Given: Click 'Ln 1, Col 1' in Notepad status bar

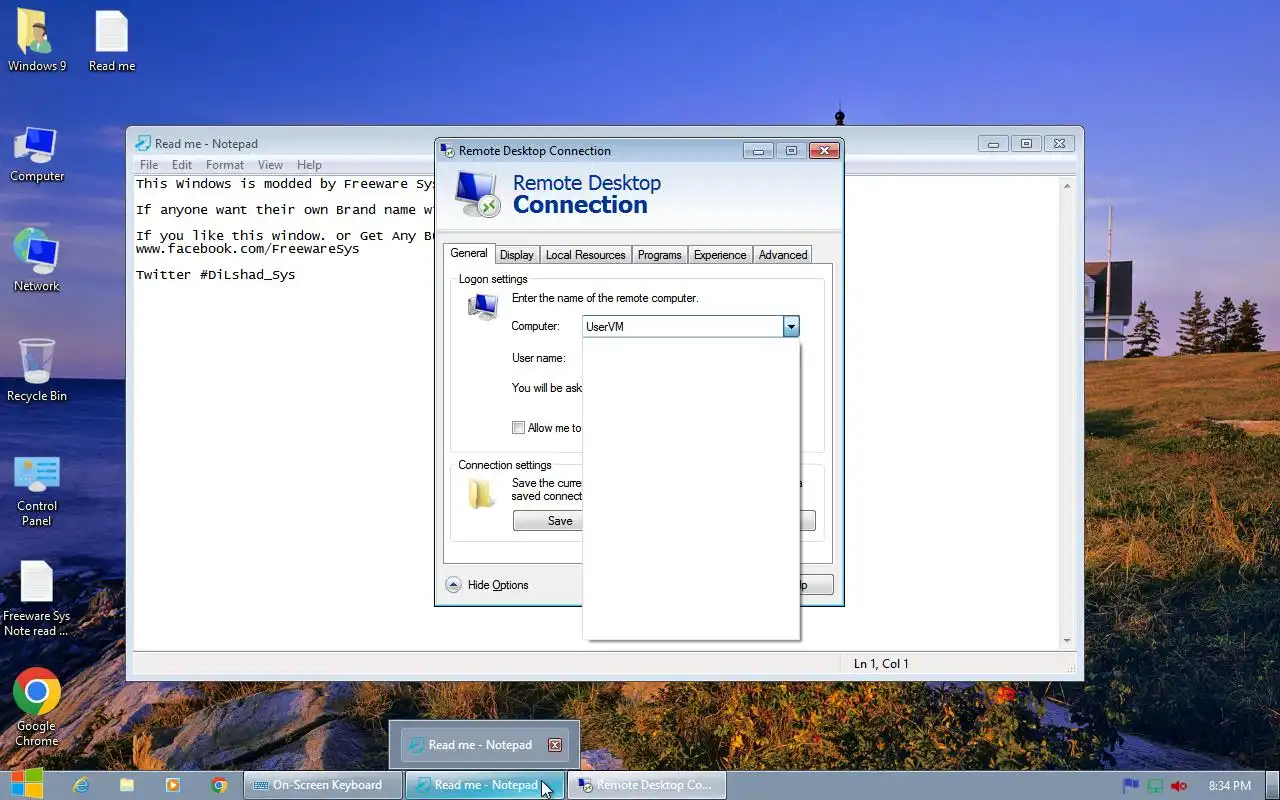Looking at the screenshot, I should [881, 664].
